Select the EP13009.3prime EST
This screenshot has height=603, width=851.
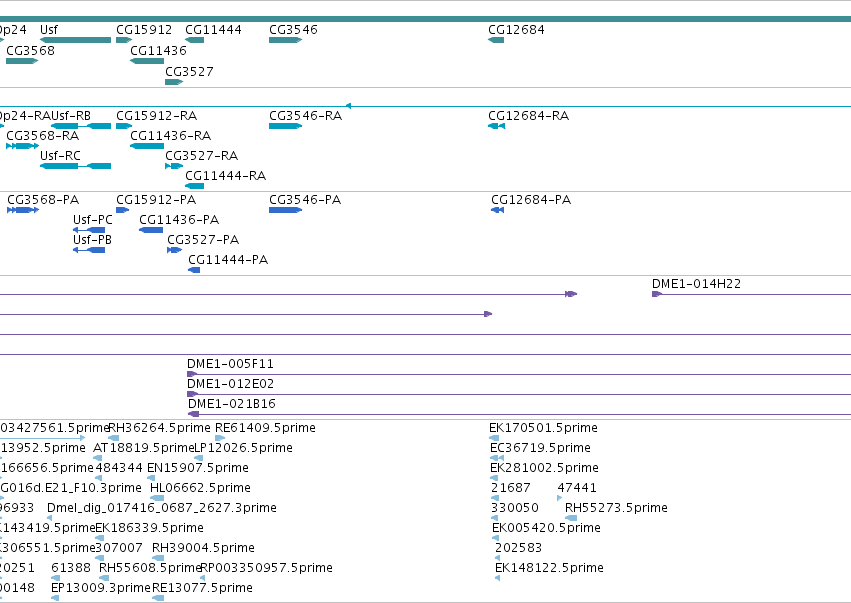point(55,598)
